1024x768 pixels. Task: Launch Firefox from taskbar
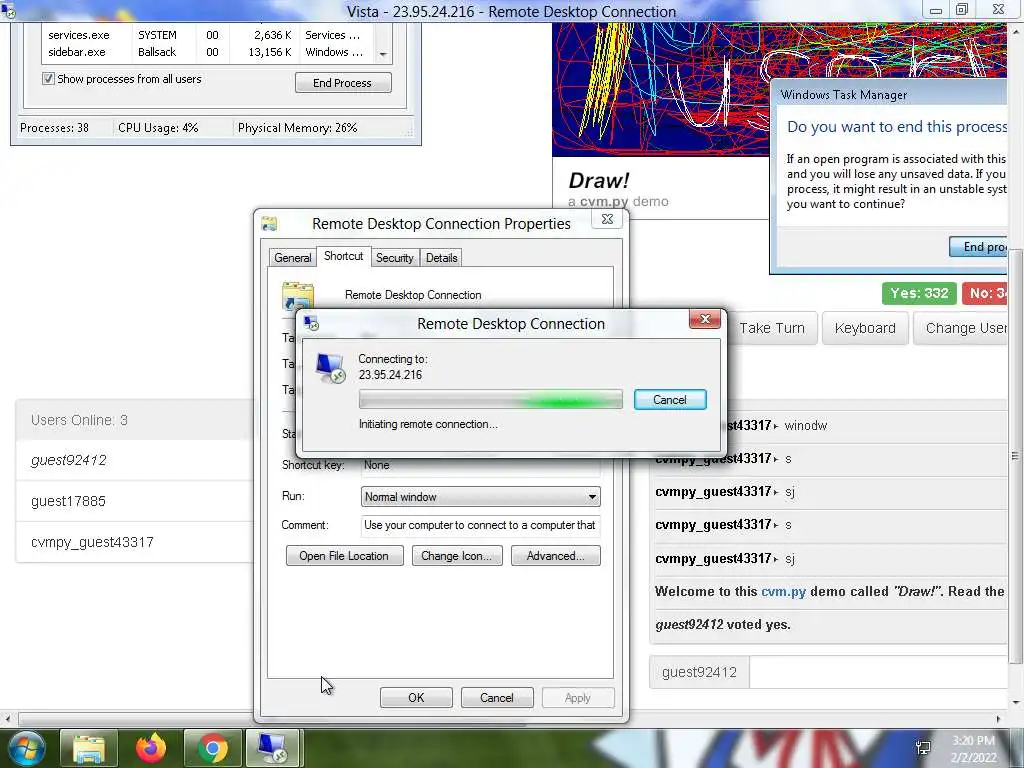click(x=151, y=748)
